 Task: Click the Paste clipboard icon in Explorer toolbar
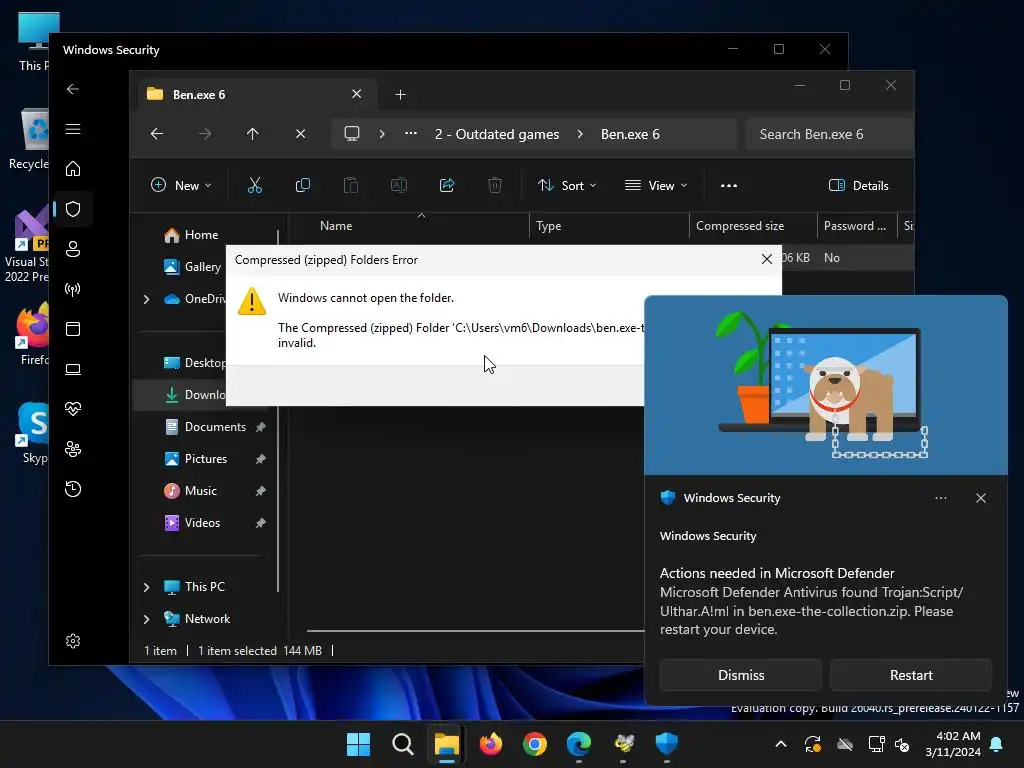(x=351, y=185)
